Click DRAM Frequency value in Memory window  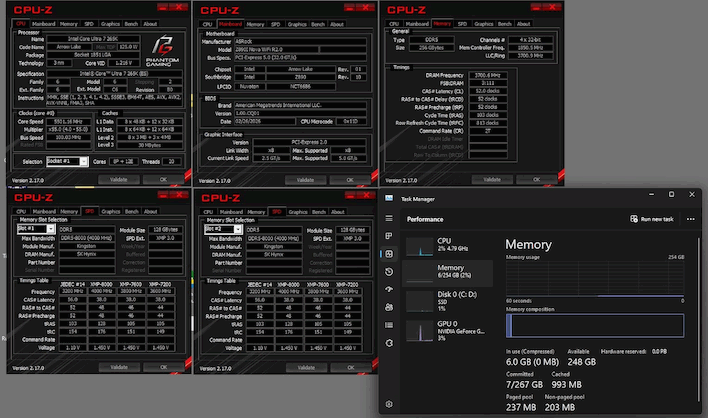pyautogui.click(x=488, y=75)
